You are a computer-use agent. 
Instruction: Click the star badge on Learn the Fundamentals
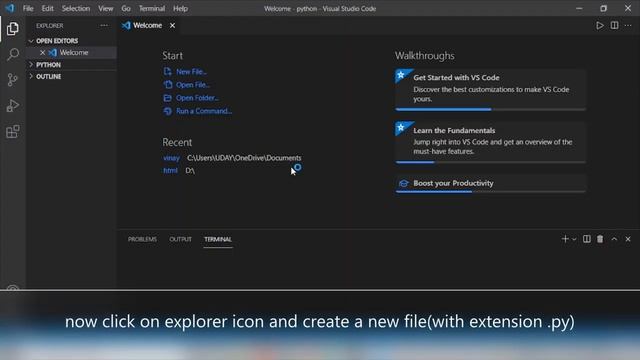point(401,128)
